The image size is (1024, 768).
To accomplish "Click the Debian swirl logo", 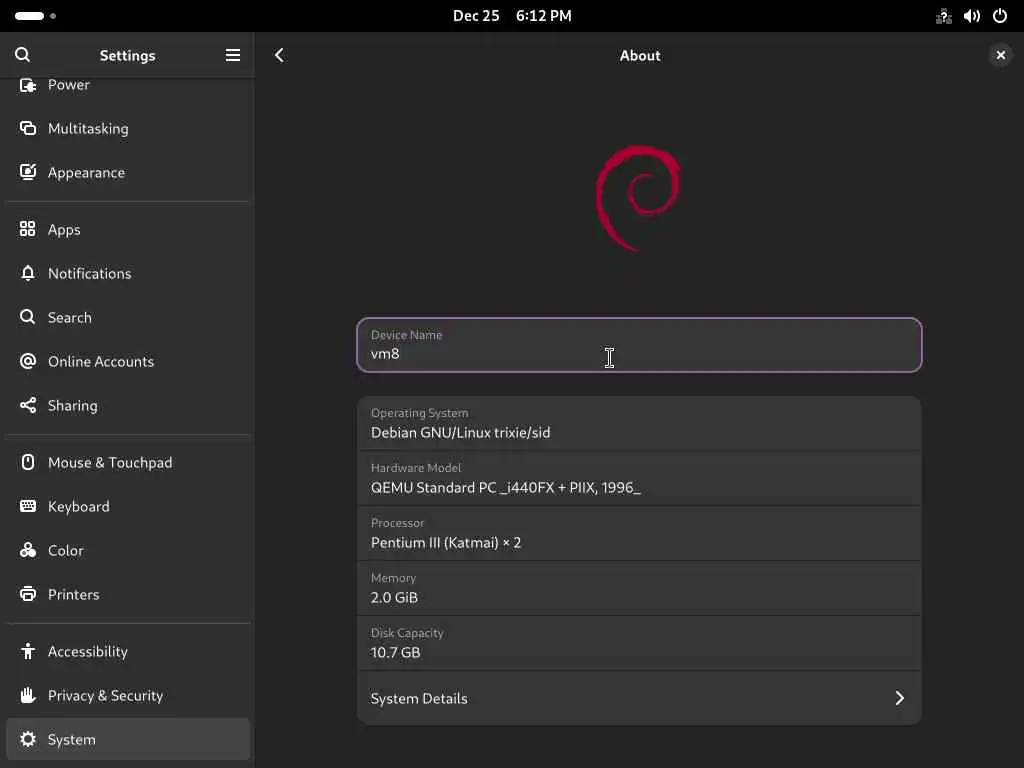I will pos(638,198).
